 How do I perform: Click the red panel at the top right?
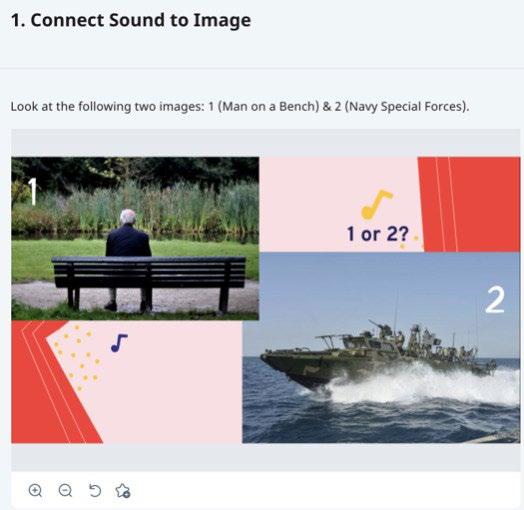click(x=470, y=204)
